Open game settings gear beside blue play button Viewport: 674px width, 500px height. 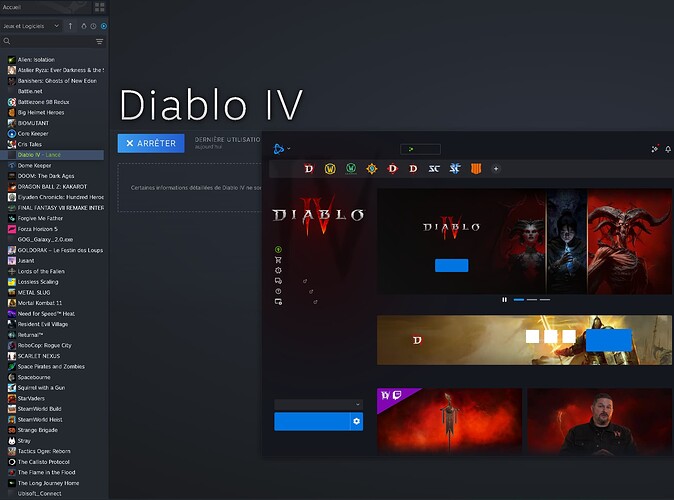(356, 421)
